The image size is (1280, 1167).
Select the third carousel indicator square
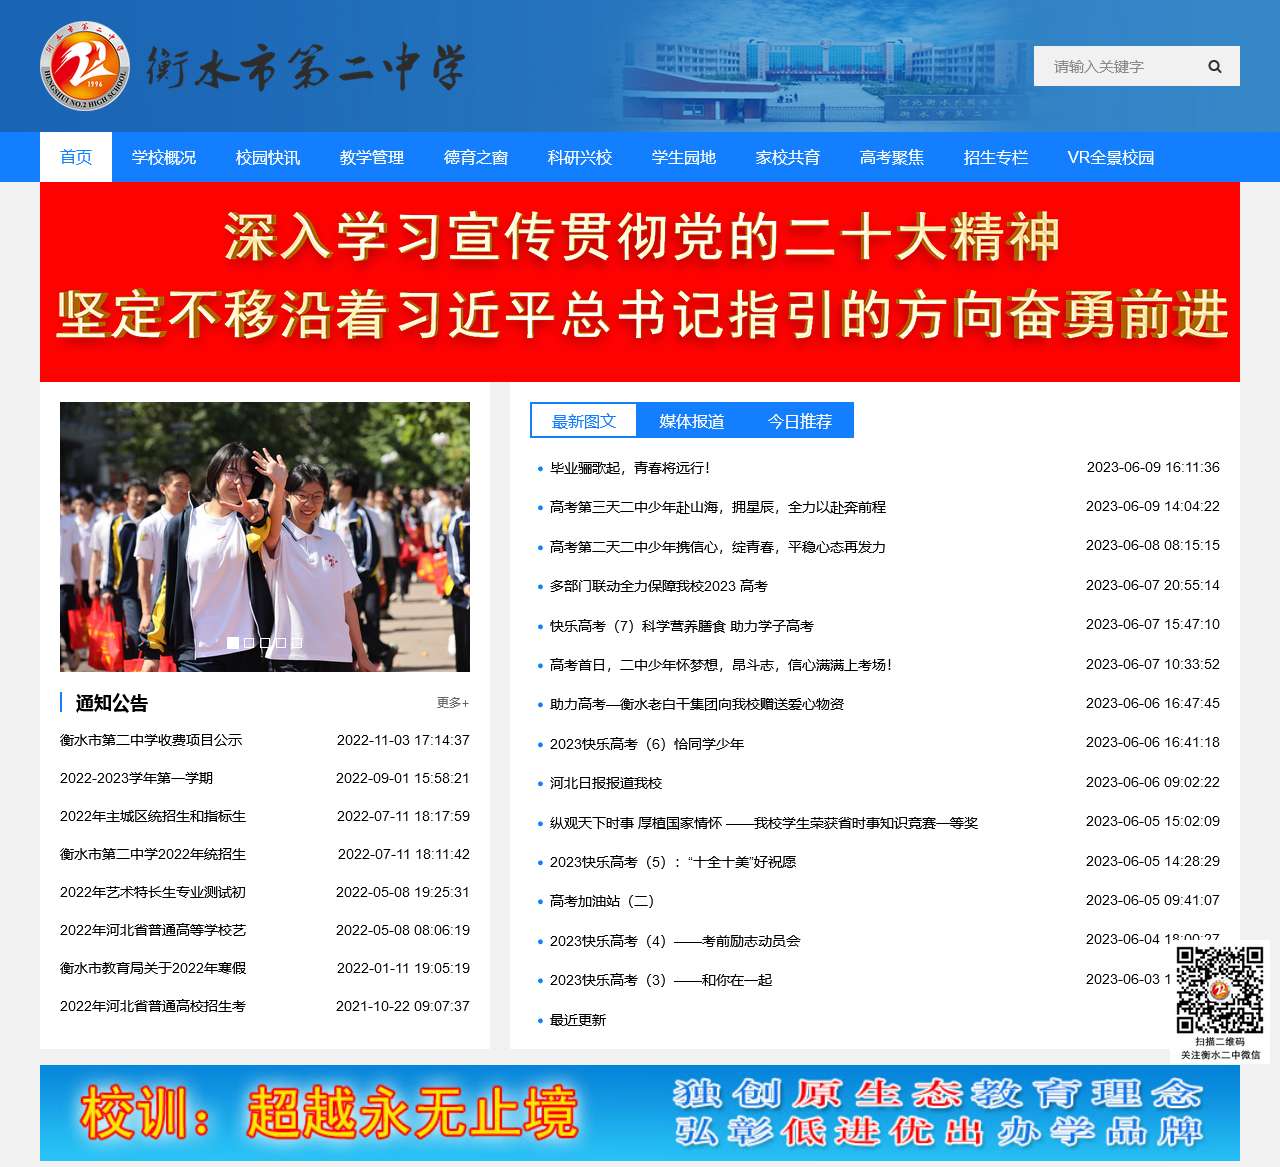265,643
